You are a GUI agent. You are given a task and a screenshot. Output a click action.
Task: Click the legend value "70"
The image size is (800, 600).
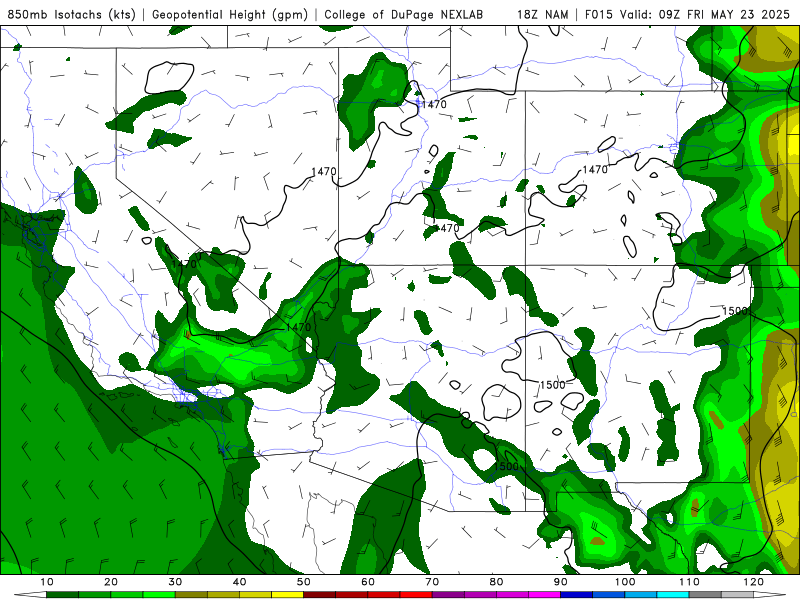tap(432, 582)
